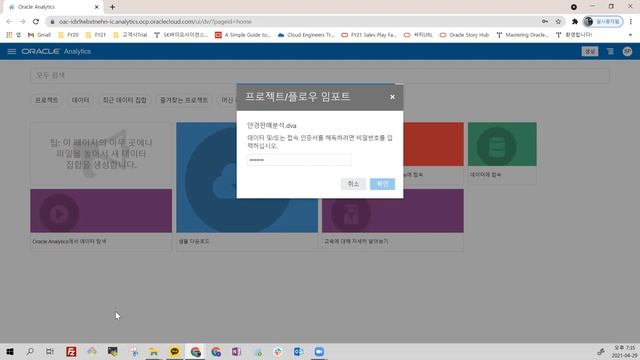640x360 pixels.
Task: Open the Cloud Engineers Tr... bookmark
Action: [306, 35]
